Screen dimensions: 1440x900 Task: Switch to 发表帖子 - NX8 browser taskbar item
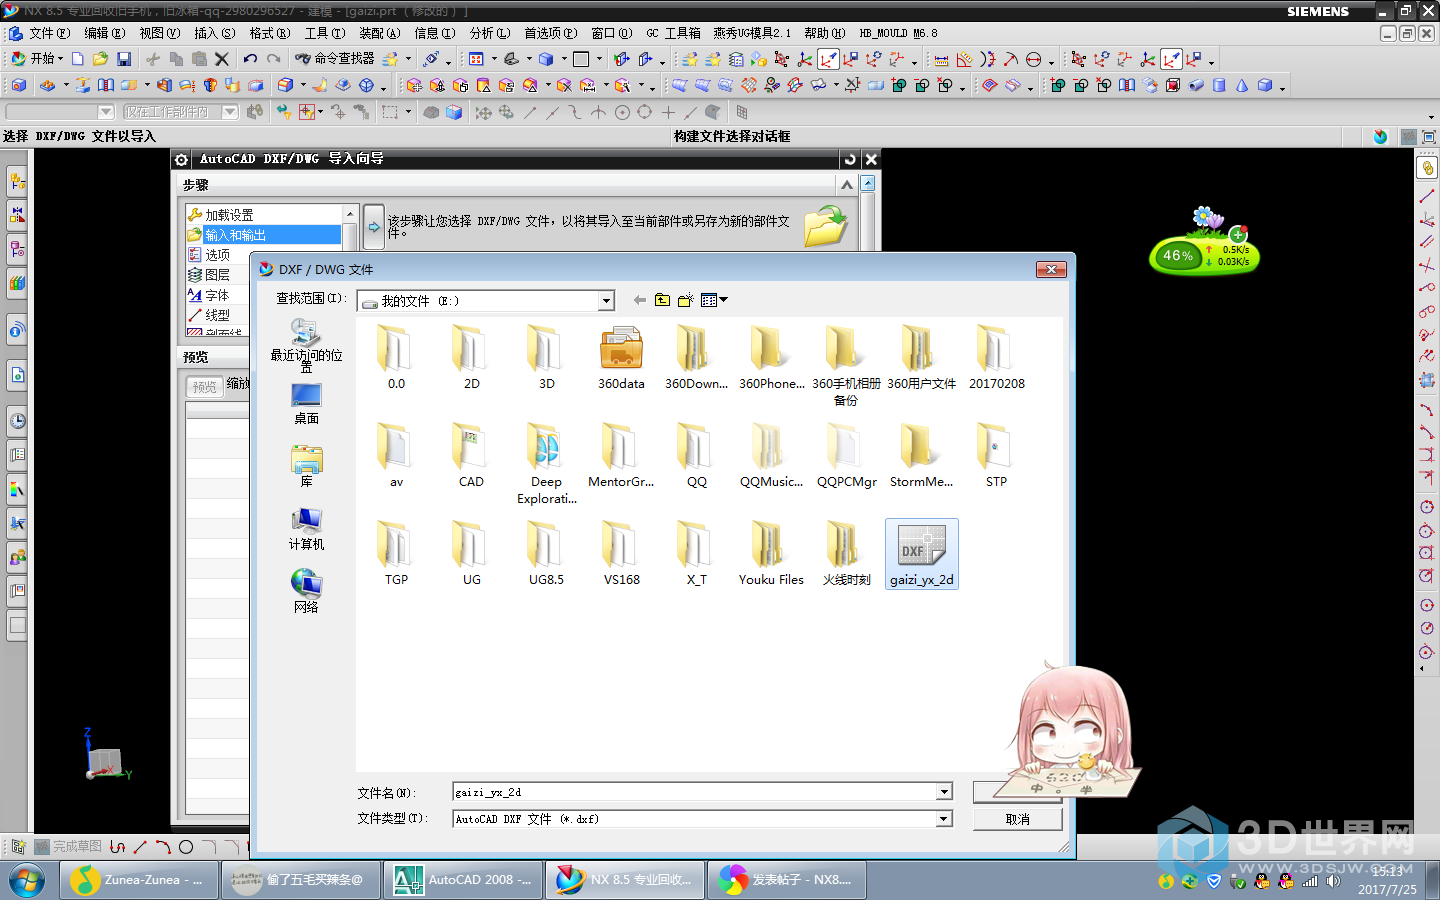click(787, 880)
